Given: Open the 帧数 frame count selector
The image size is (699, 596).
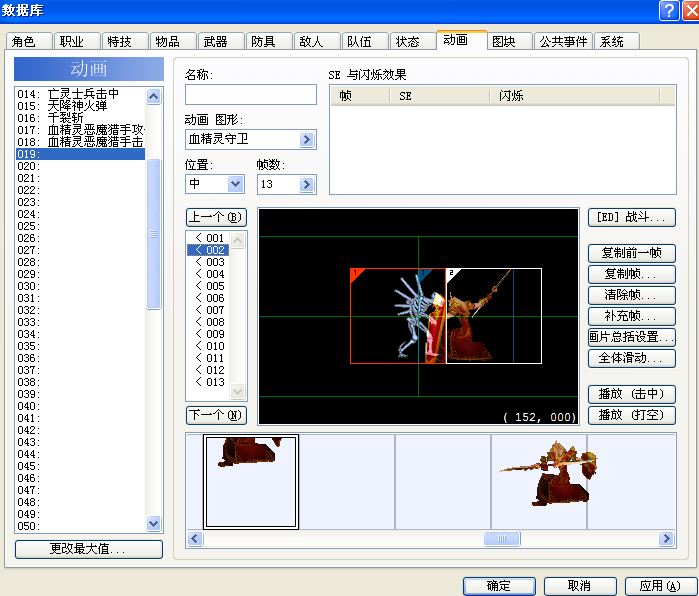Looking at the screenshot, I should pos(306,184).
